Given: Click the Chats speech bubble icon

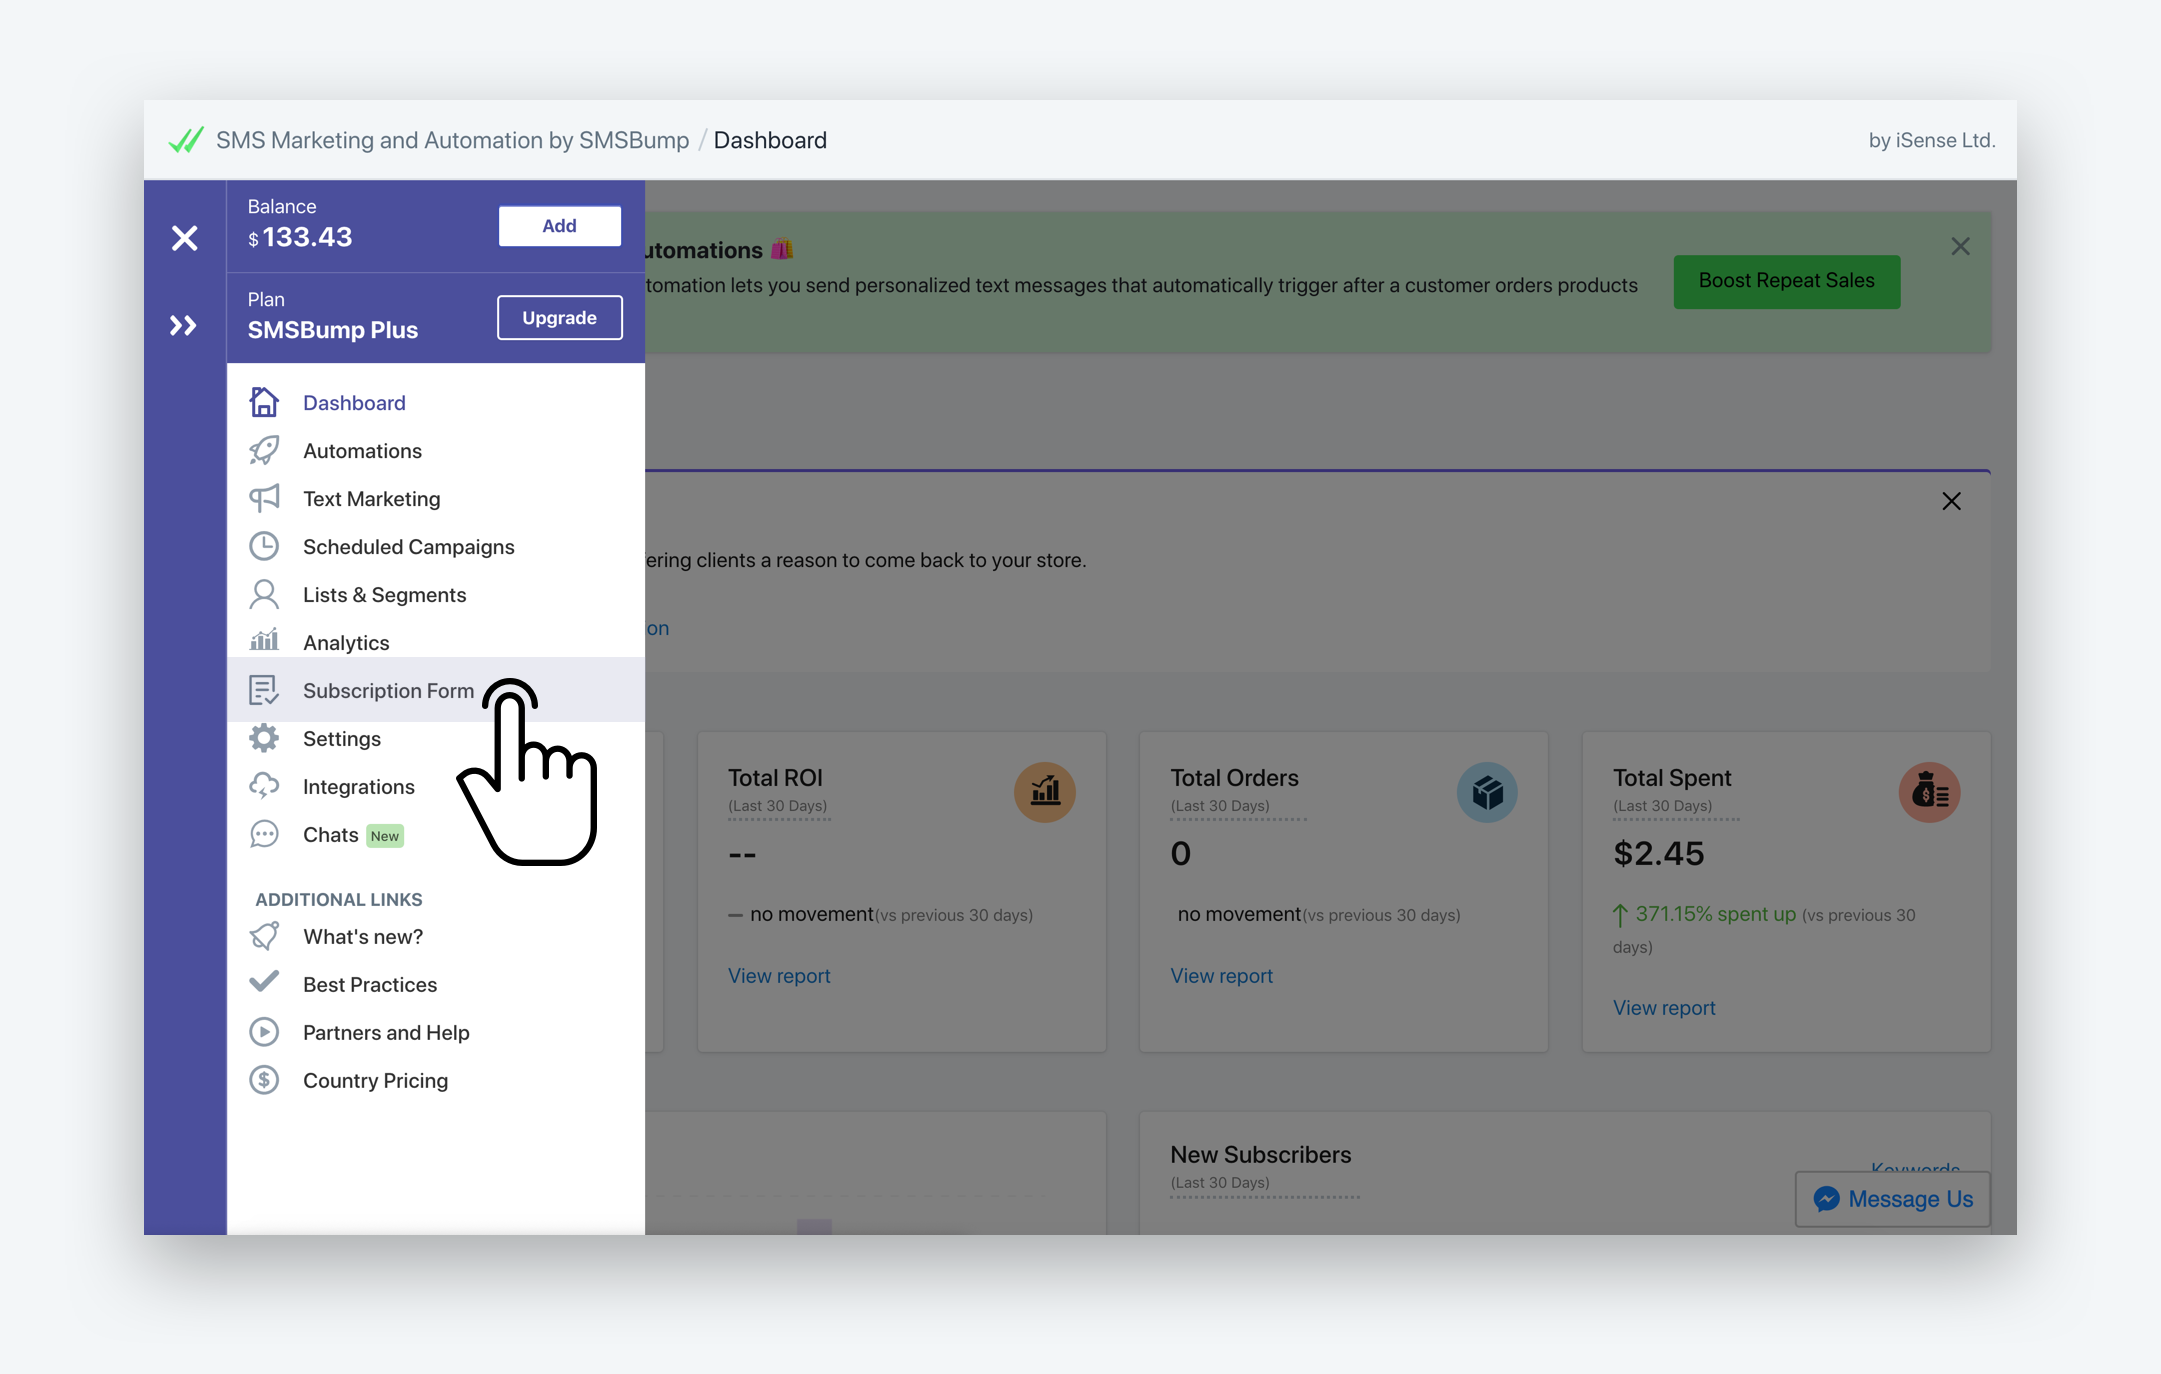Looking at the screenshot, I should click(264, 834).
